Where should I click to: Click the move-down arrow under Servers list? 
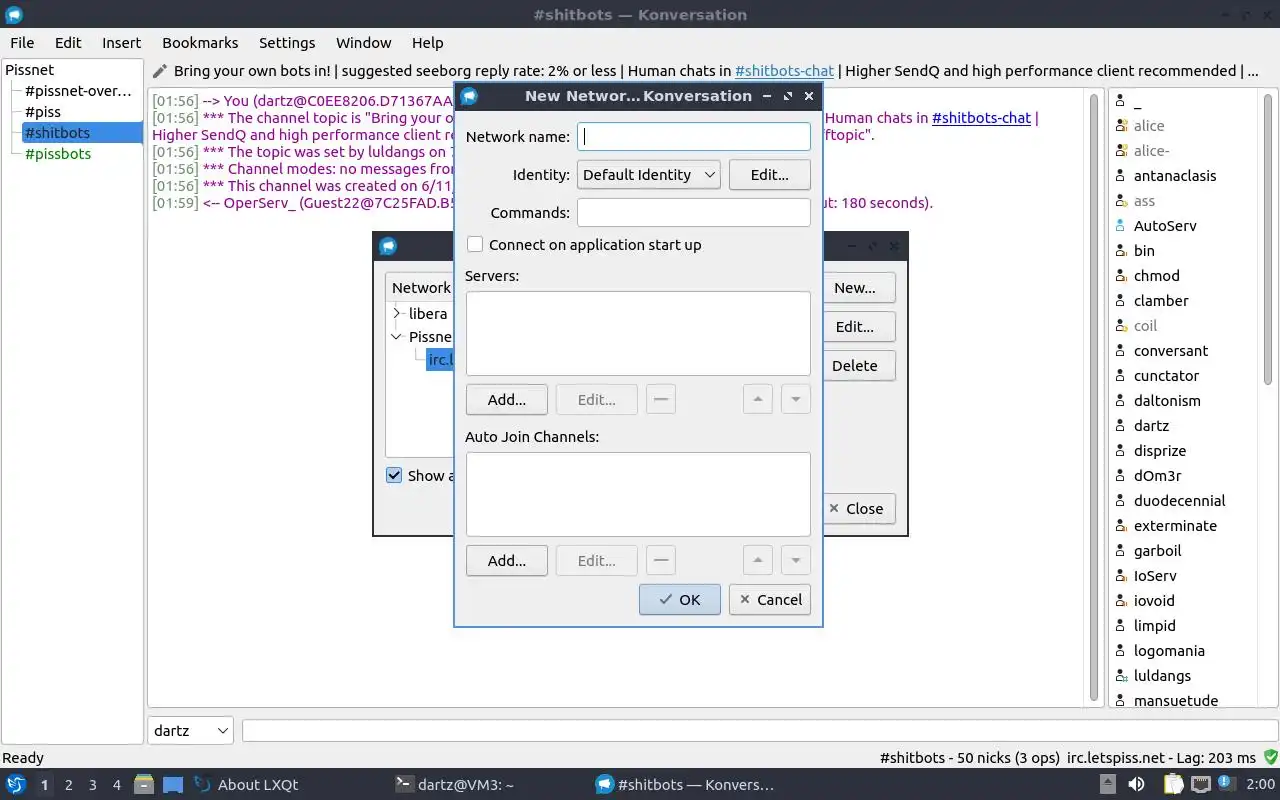pyautogui.click(x=795, y=399)
